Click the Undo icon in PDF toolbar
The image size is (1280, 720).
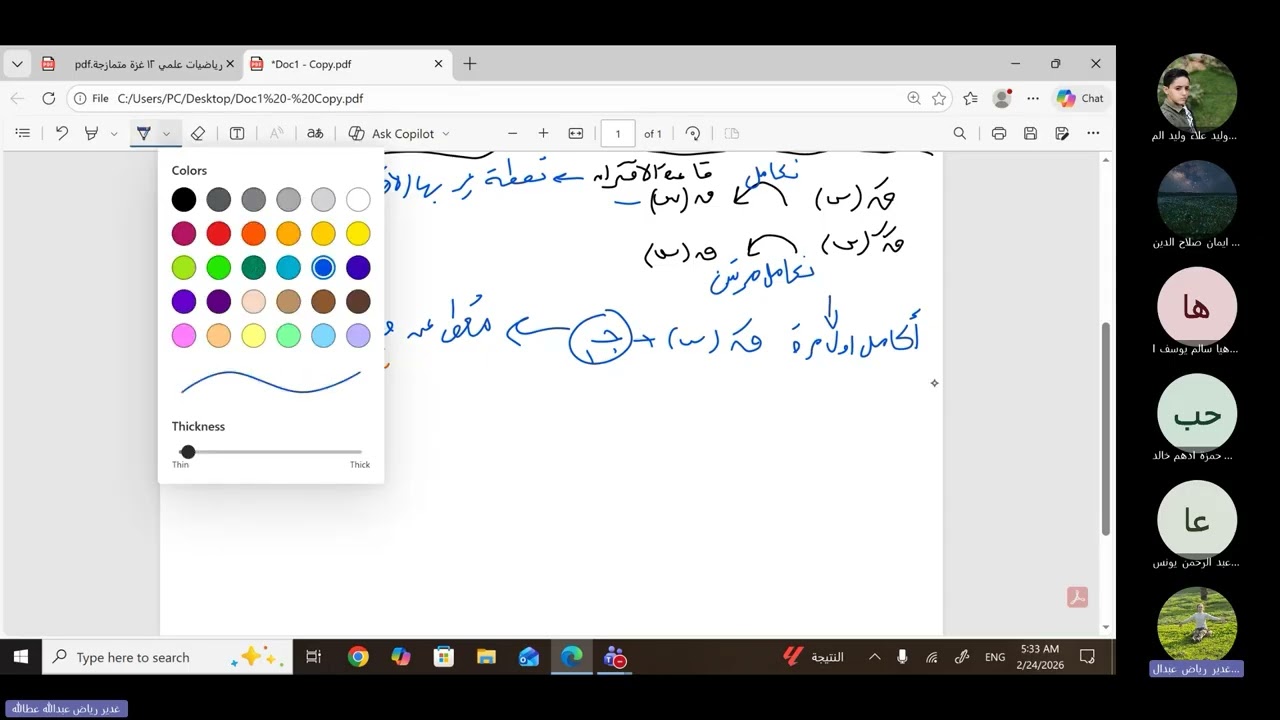pyautogui.click(x=62, y=133)
